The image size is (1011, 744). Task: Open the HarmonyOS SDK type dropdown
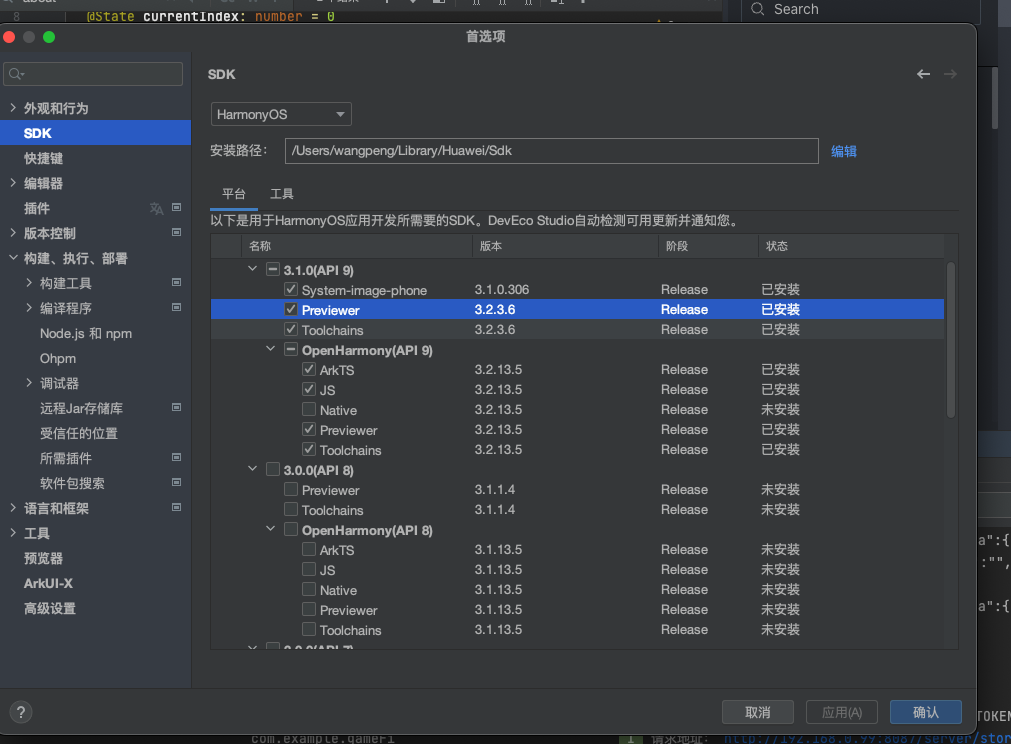pos(281,114)
